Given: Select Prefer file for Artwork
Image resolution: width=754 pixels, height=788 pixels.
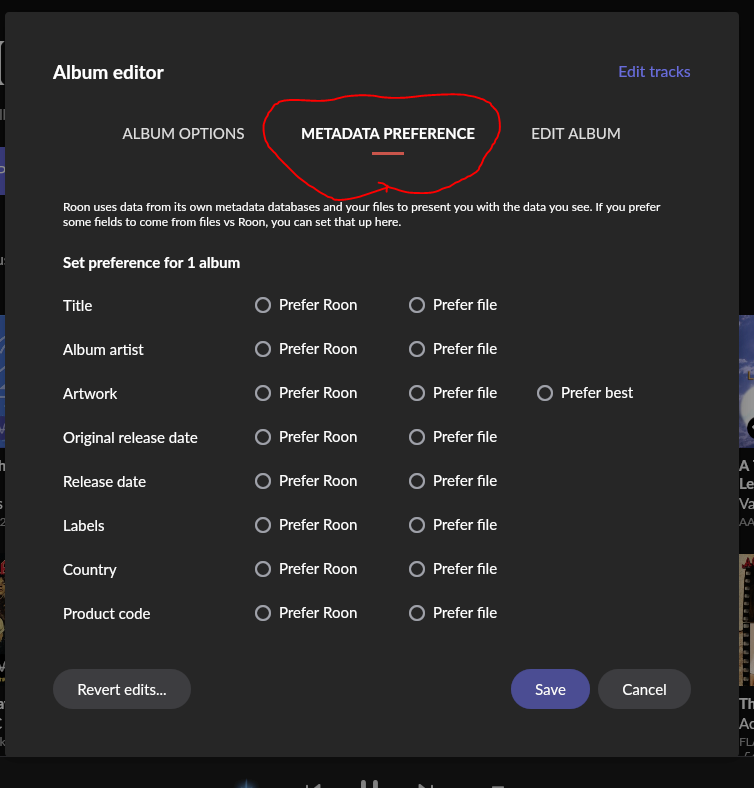Looking at the screenshot, I should 417,393.
